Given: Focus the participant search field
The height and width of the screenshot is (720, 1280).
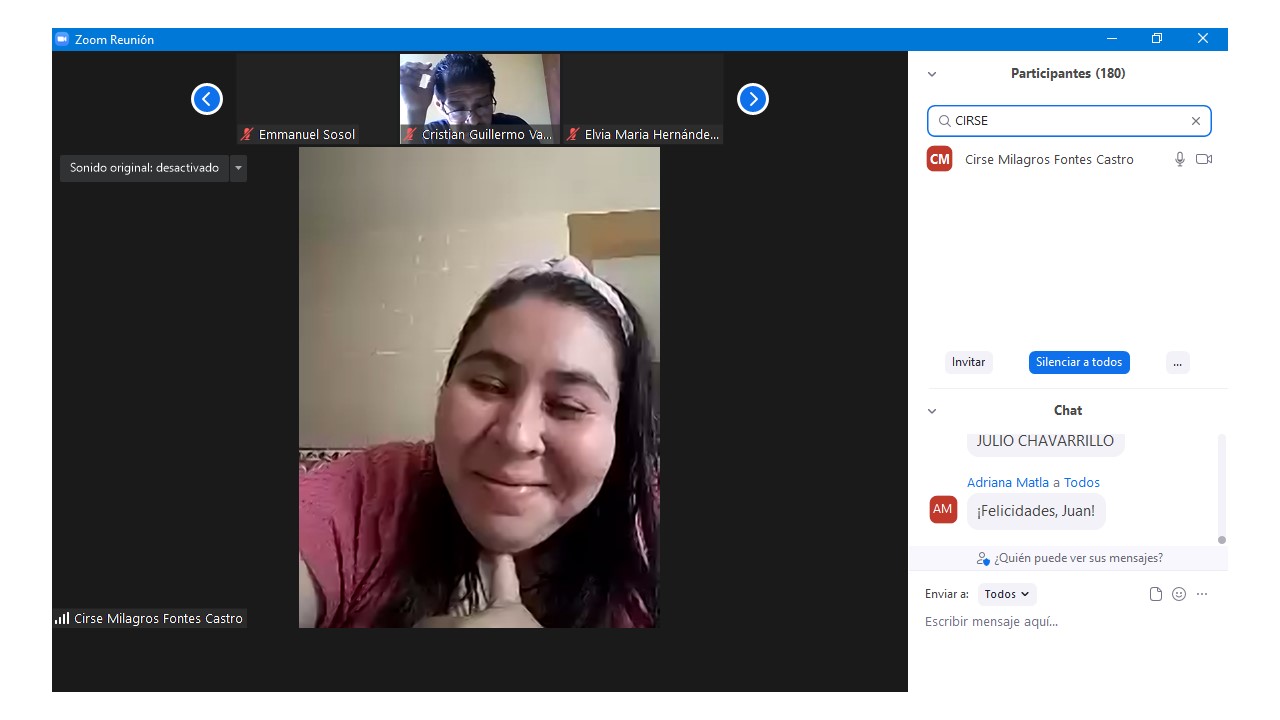Looking at the screenshot, I should [1069, 121].
